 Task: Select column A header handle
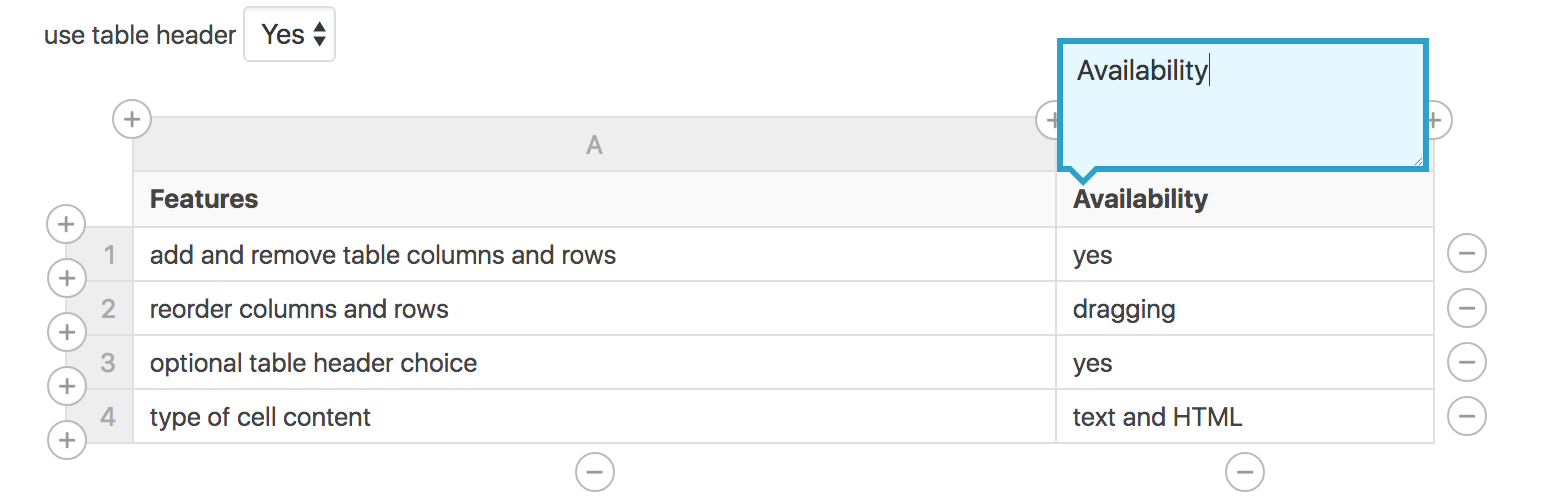pyautogui.click(x=594, y=146)
